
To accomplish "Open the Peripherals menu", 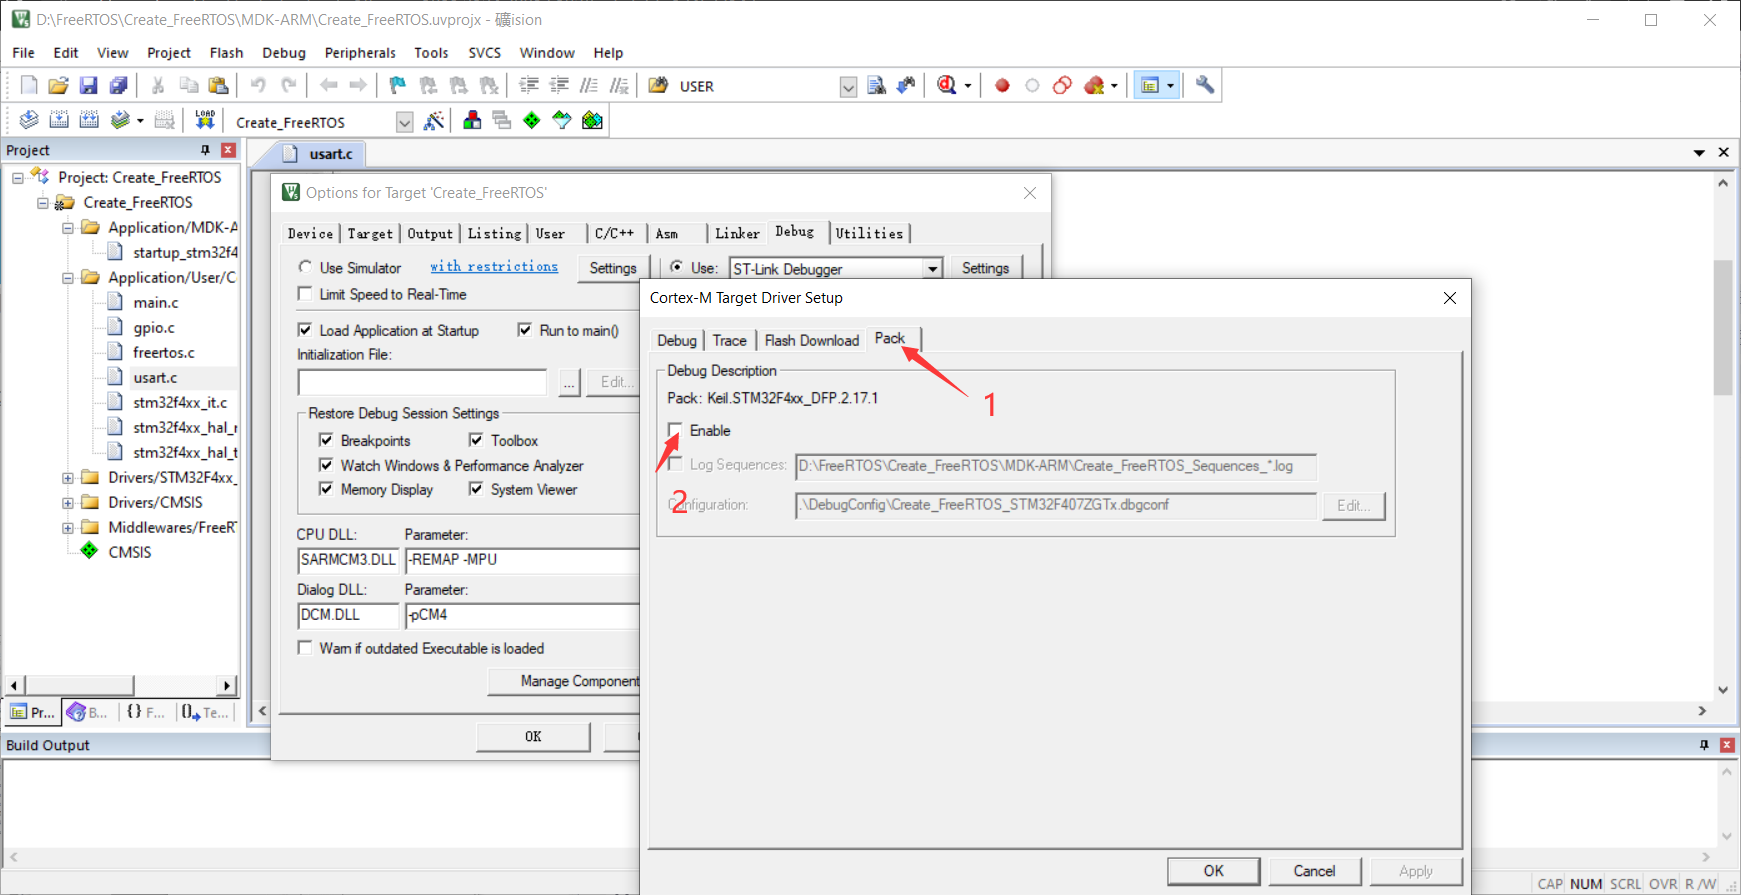I will coord(360,53).
